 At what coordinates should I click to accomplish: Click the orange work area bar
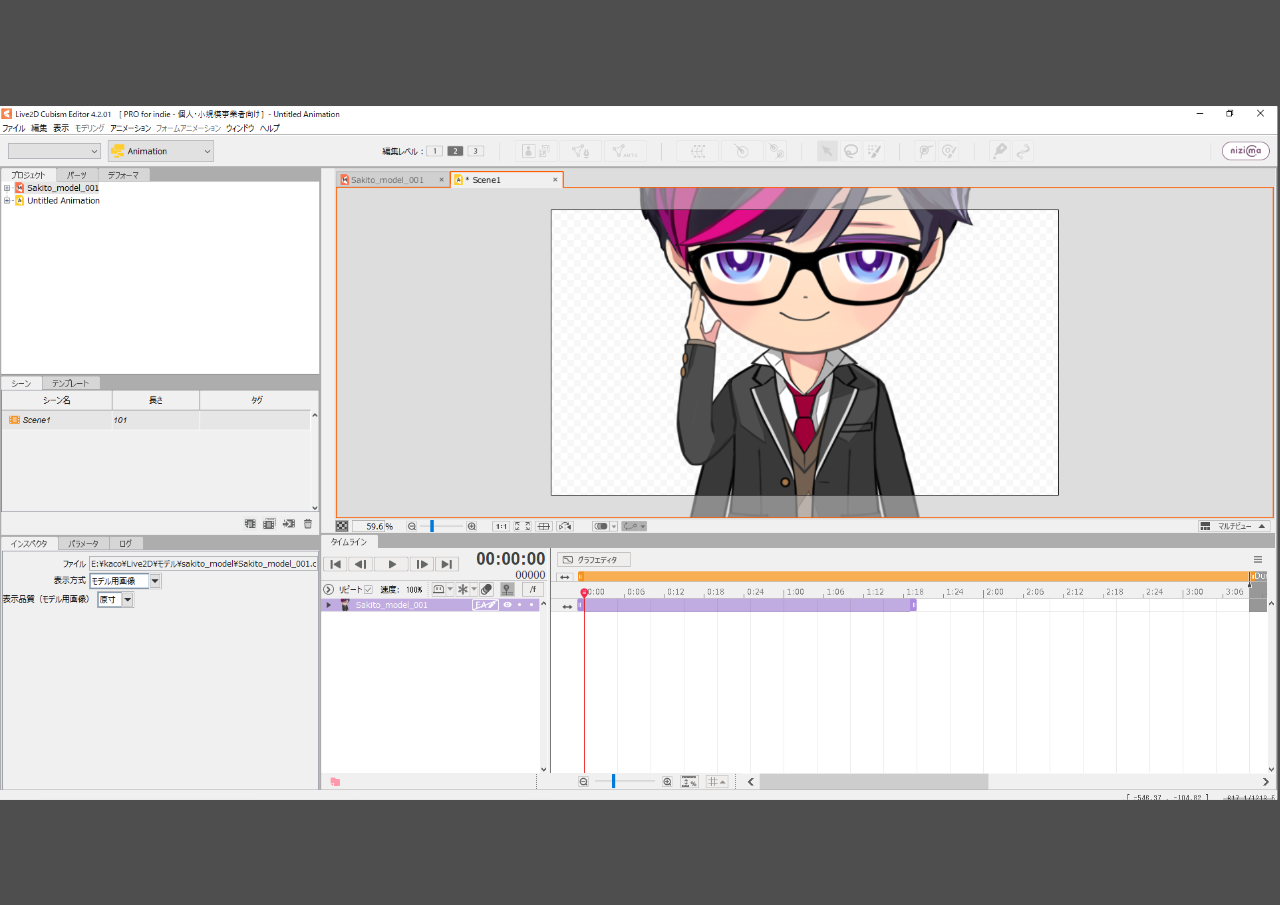[914, 577]
